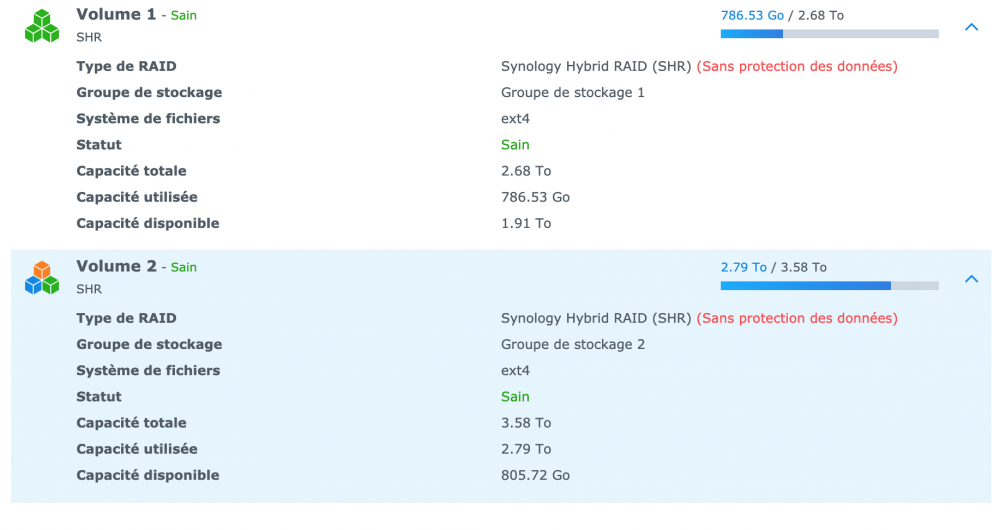Click Volume 1 Capacité totale 2.68 To value

click(526, 171)
